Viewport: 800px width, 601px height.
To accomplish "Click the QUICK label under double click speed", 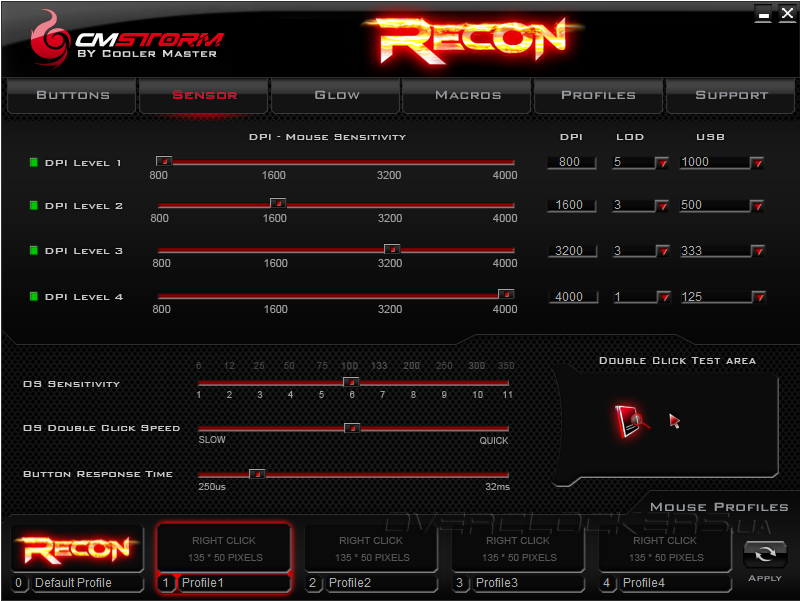I will [493, 440].
